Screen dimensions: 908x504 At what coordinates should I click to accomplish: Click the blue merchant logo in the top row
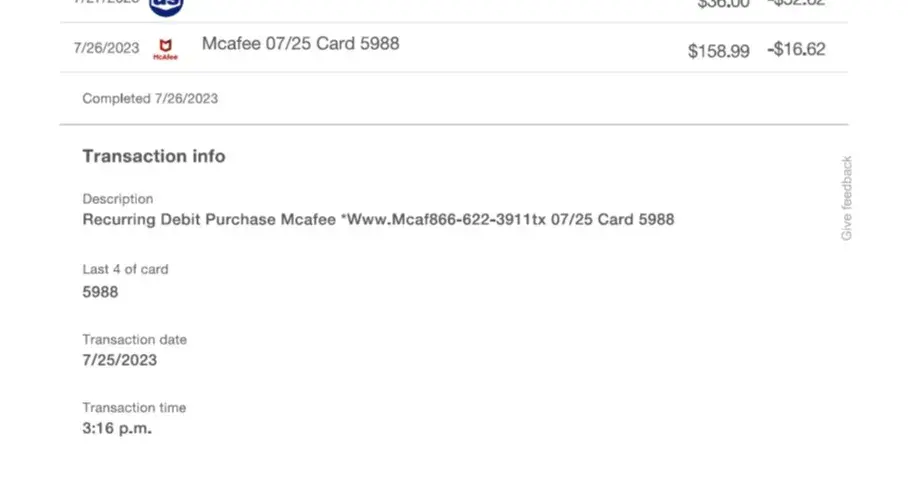click(x=166, y=5)
